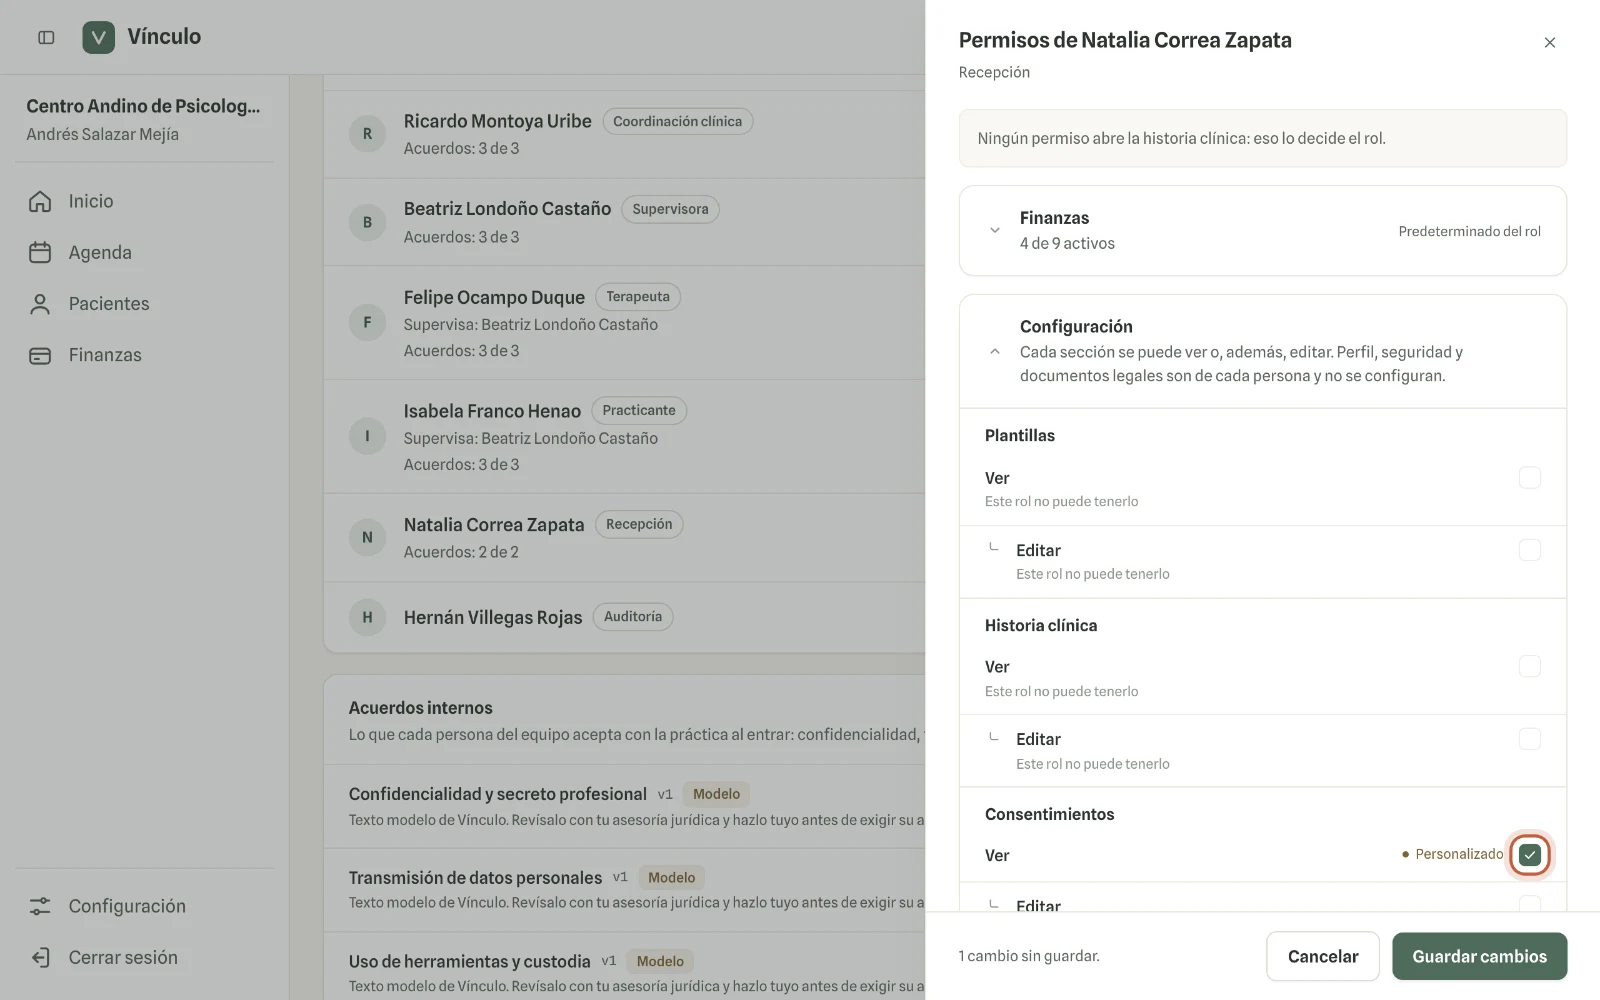This screenshot has height=1000, width=1600.
Task: Click the N avatar of Natalia Correa
Action: (367, 537)
